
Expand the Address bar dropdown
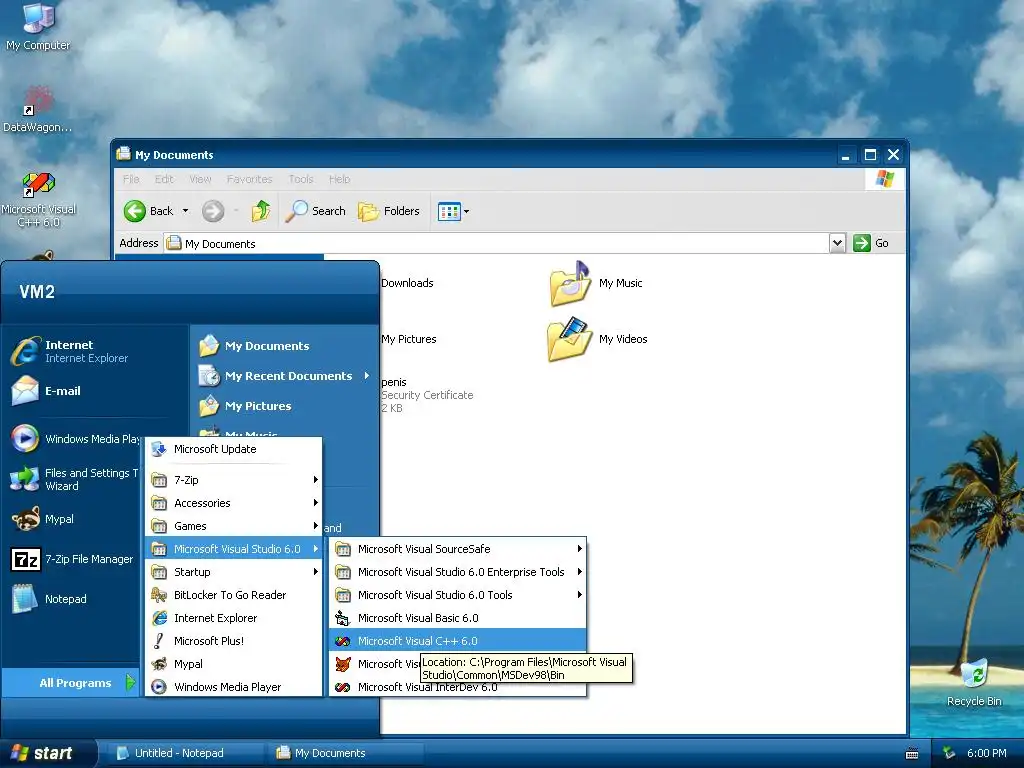[x=837, y=243]
